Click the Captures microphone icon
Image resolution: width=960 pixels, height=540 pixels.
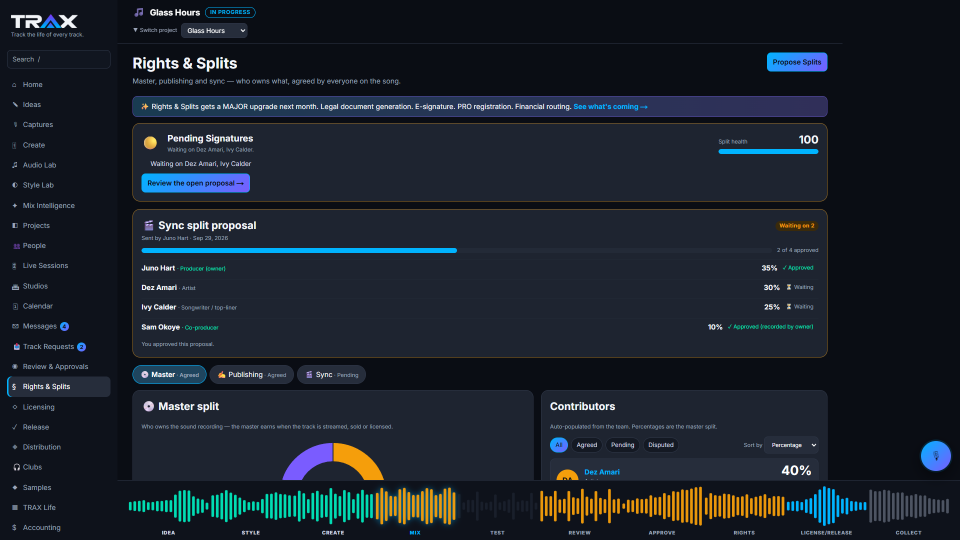point(15,125)
